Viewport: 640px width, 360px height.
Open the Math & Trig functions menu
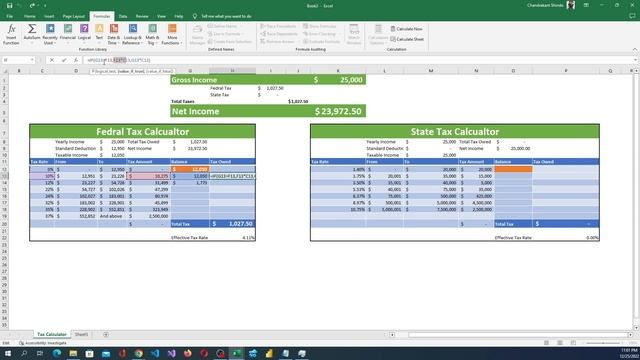click(x=152, y=34)
